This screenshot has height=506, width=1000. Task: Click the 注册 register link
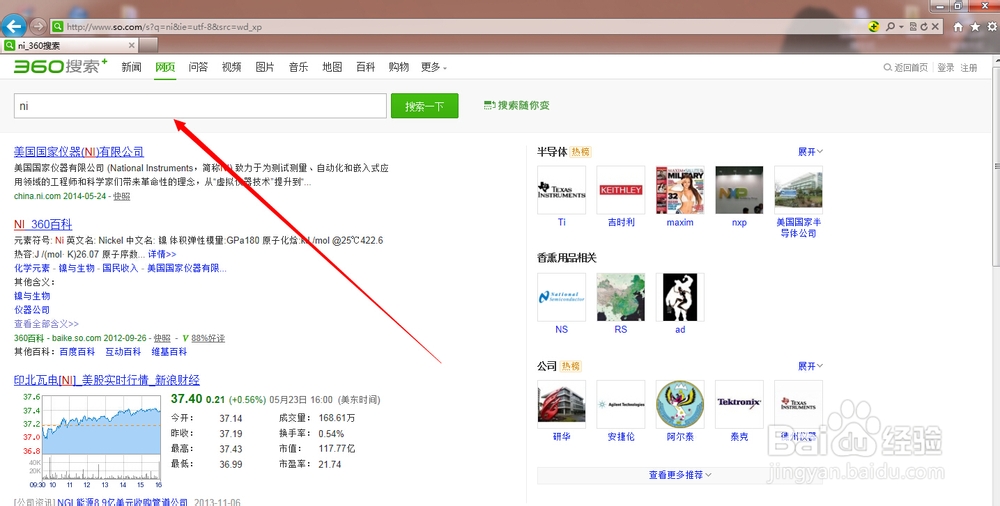pos(969,68)
